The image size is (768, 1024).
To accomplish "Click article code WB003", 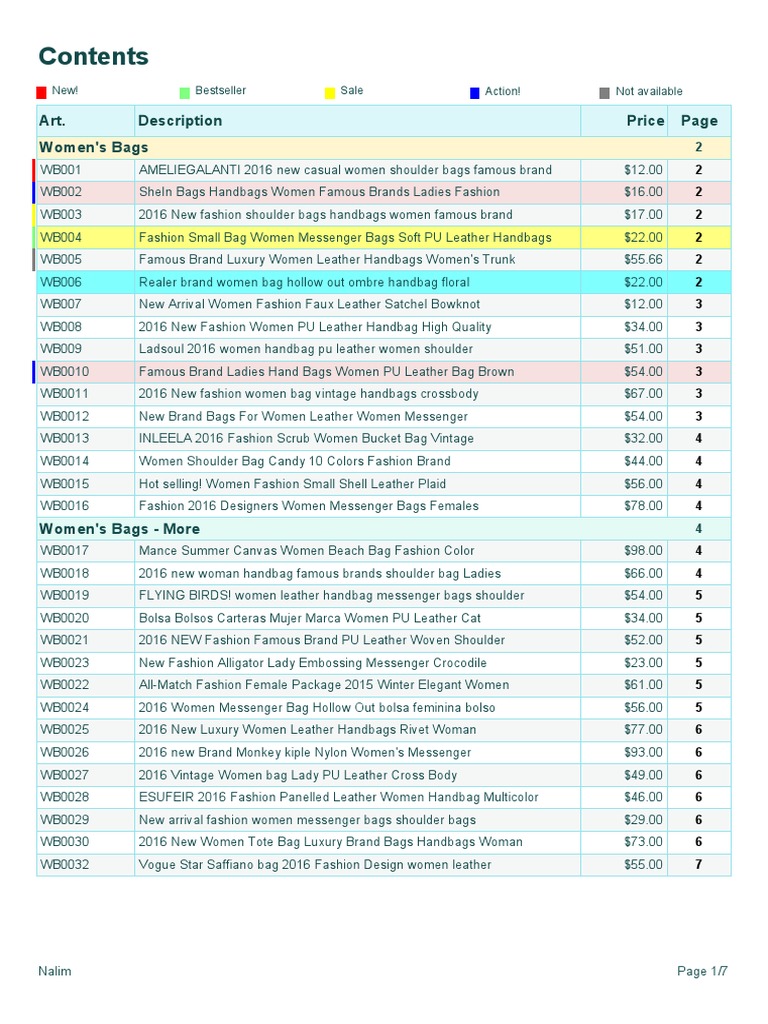I will tap(61, 215).
